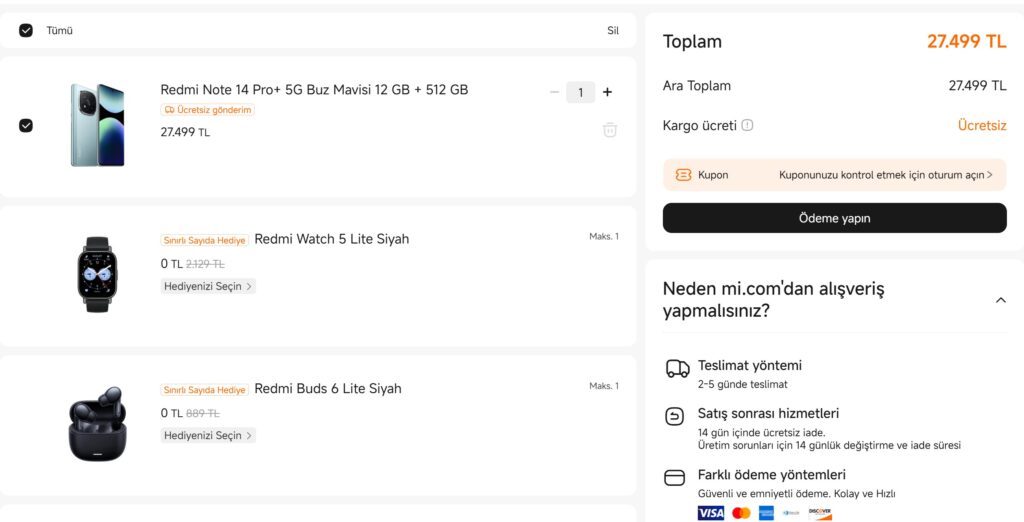Click the phone's 27.499 TL price
This screenshot has width=1024, height=522.
185,132
